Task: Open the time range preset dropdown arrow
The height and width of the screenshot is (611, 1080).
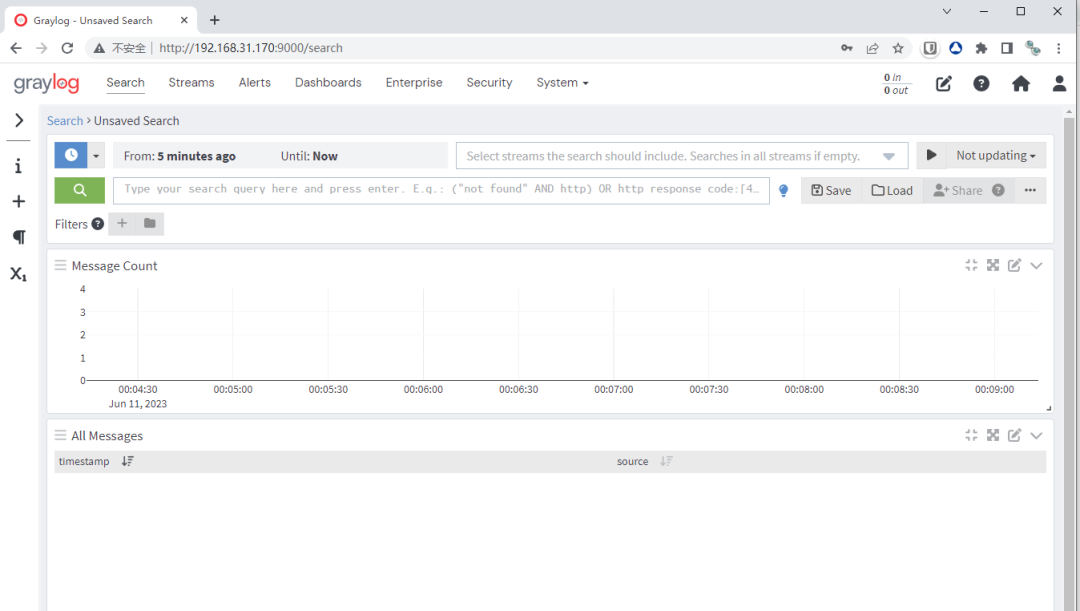Action: pyautogui.click(x=96, y=156)
